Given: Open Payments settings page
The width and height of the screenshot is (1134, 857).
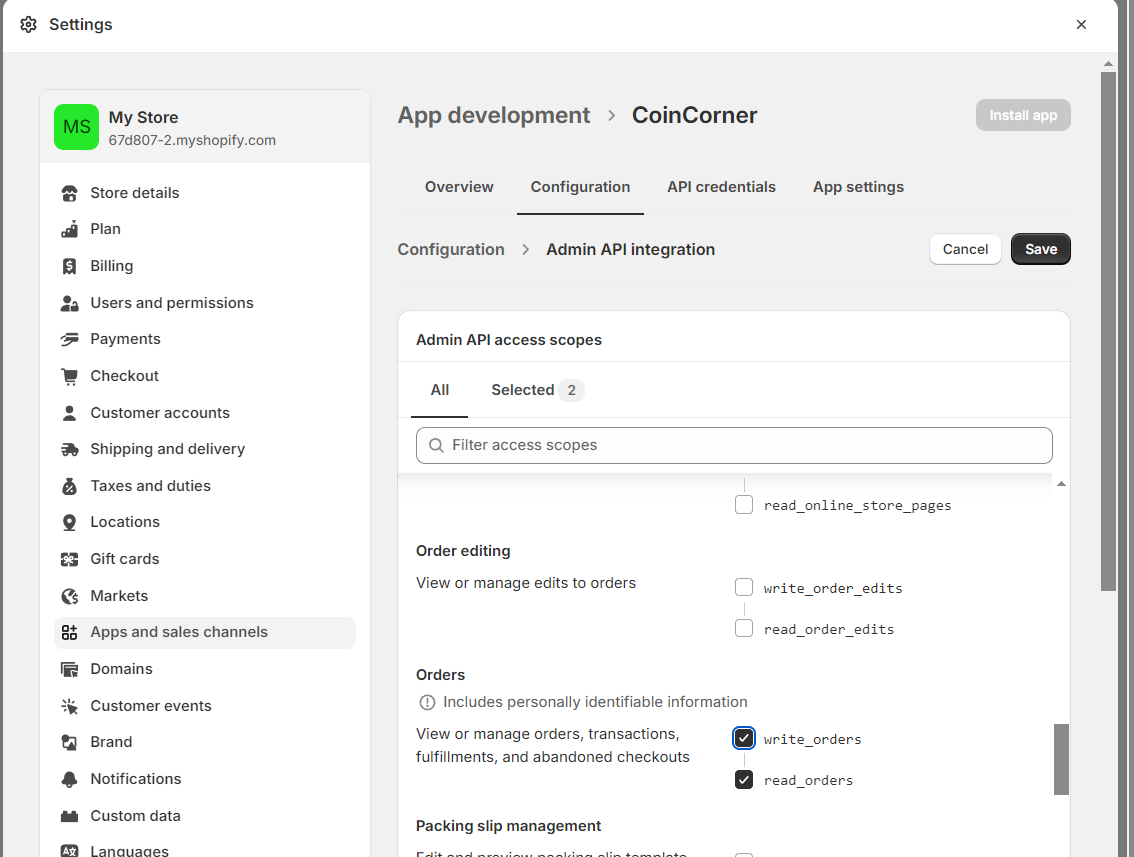Looking at the screenshot, I should coord(205,339).
